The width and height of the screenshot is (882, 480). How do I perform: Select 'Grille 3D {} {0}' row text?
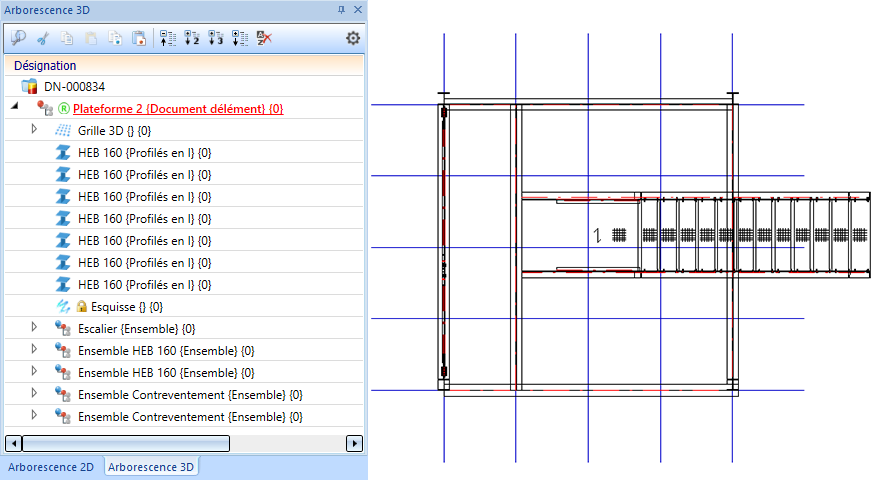(x=114, y=131)
